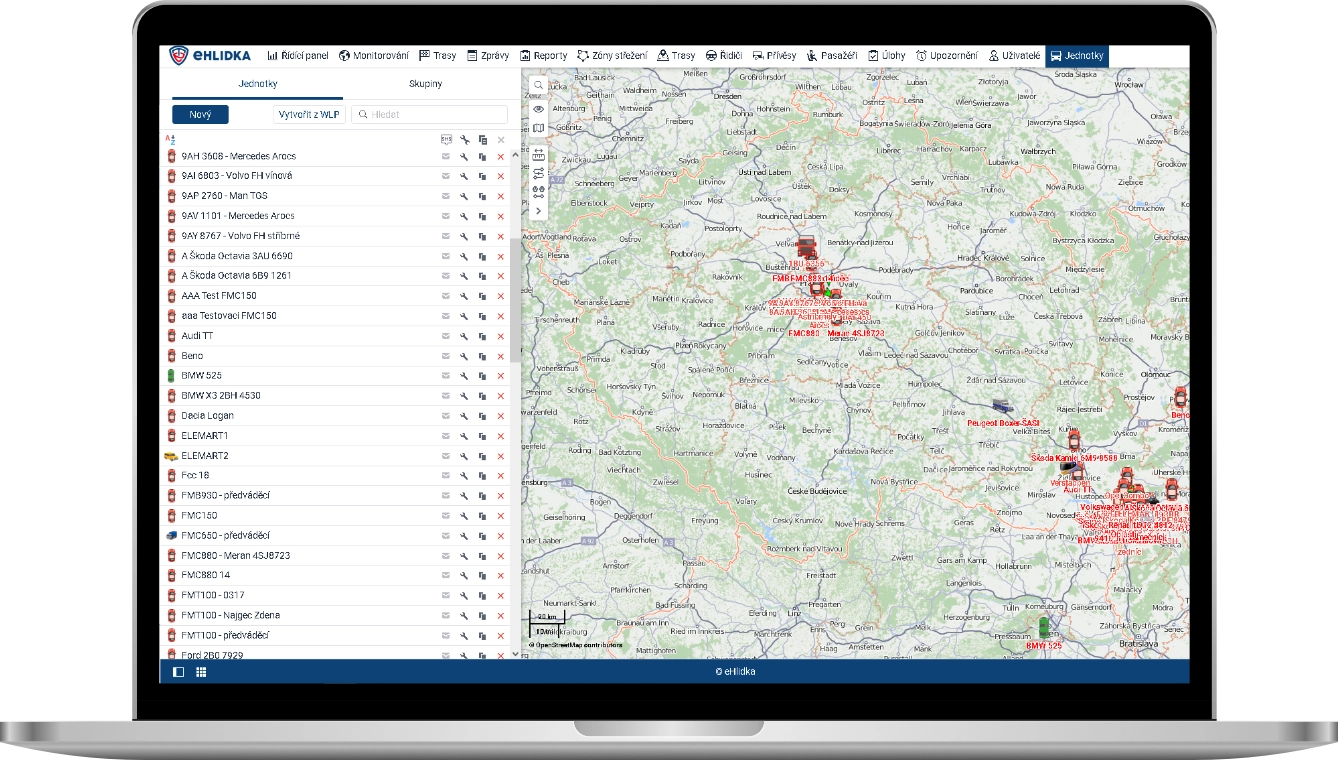Go to the Úlohy section

click(887, 56)
